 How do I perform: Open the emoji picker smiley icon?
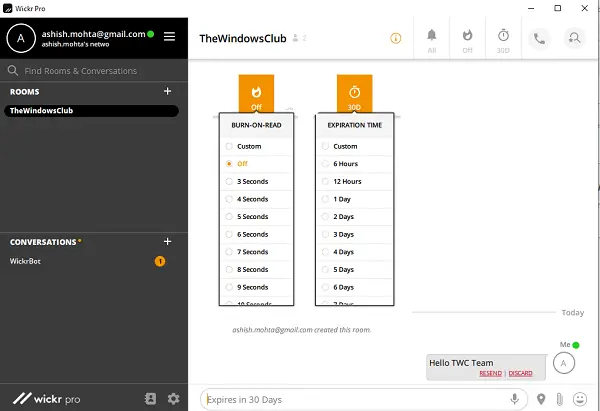coord(580,399)
